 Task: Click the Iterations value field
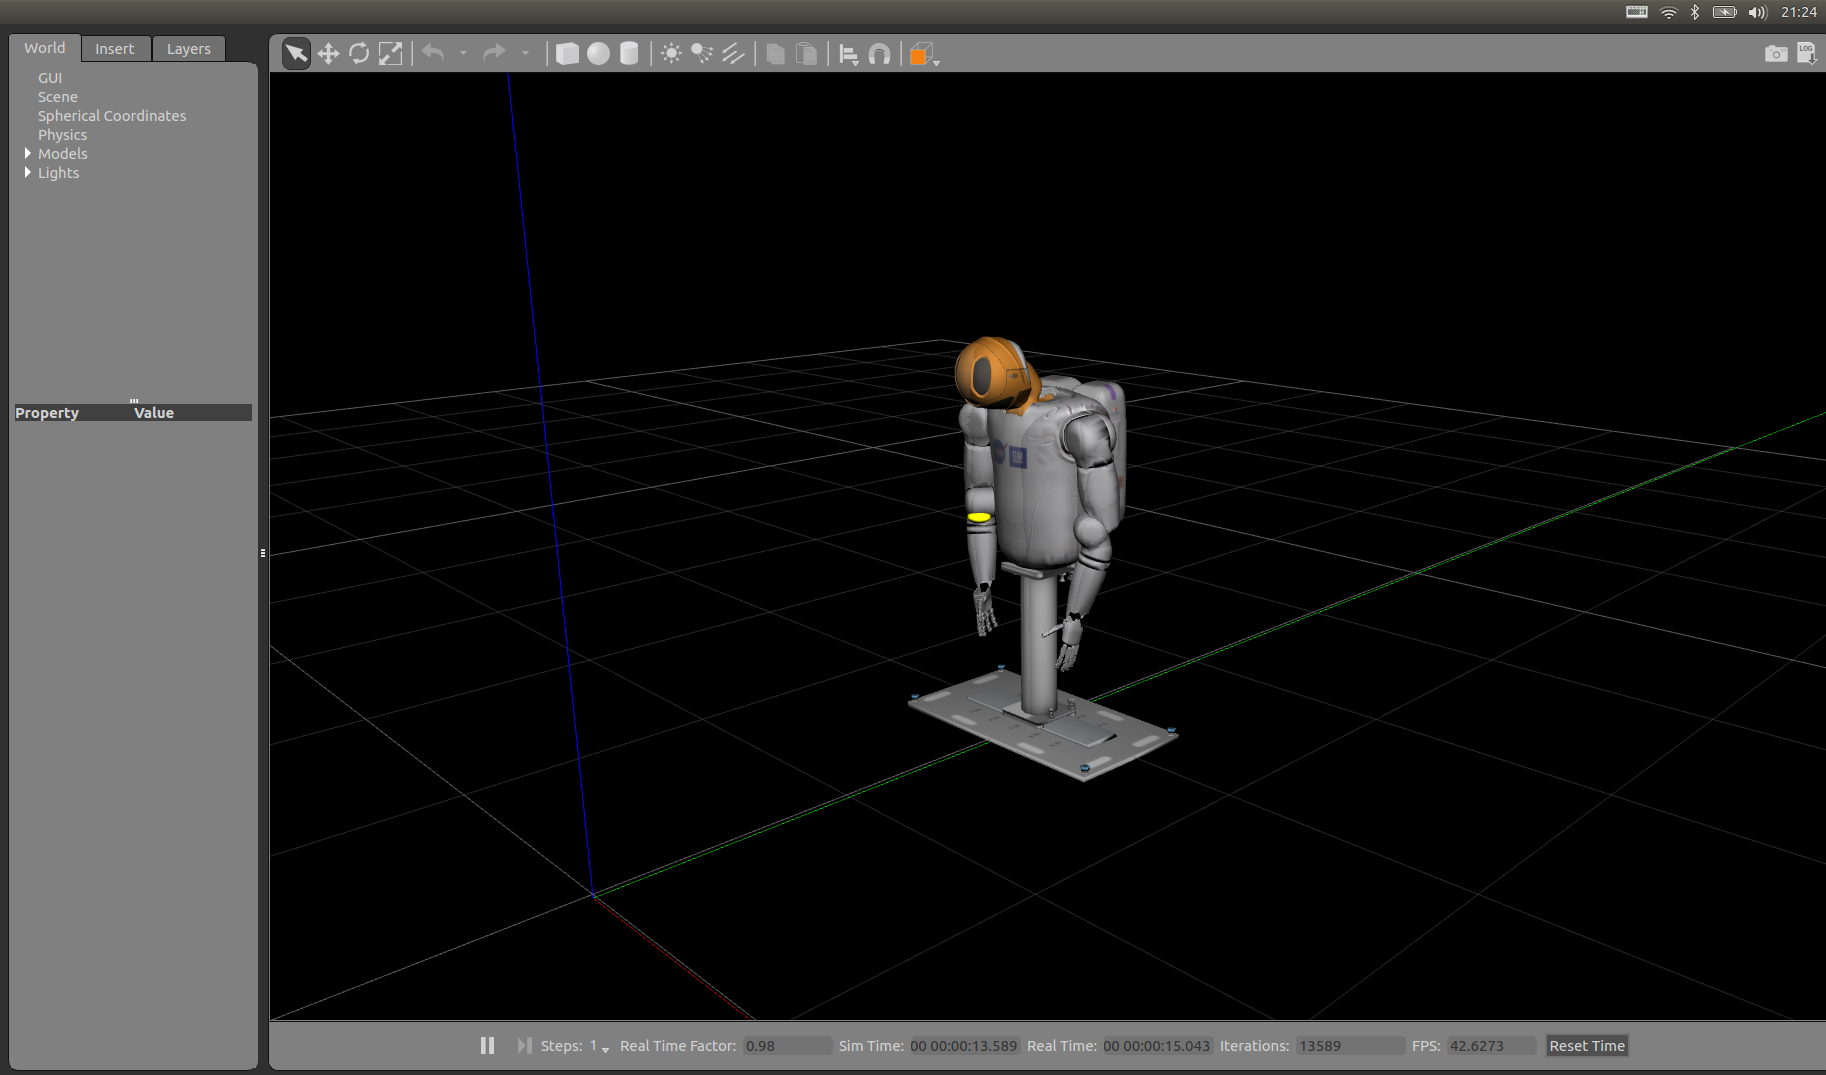1350,1046
